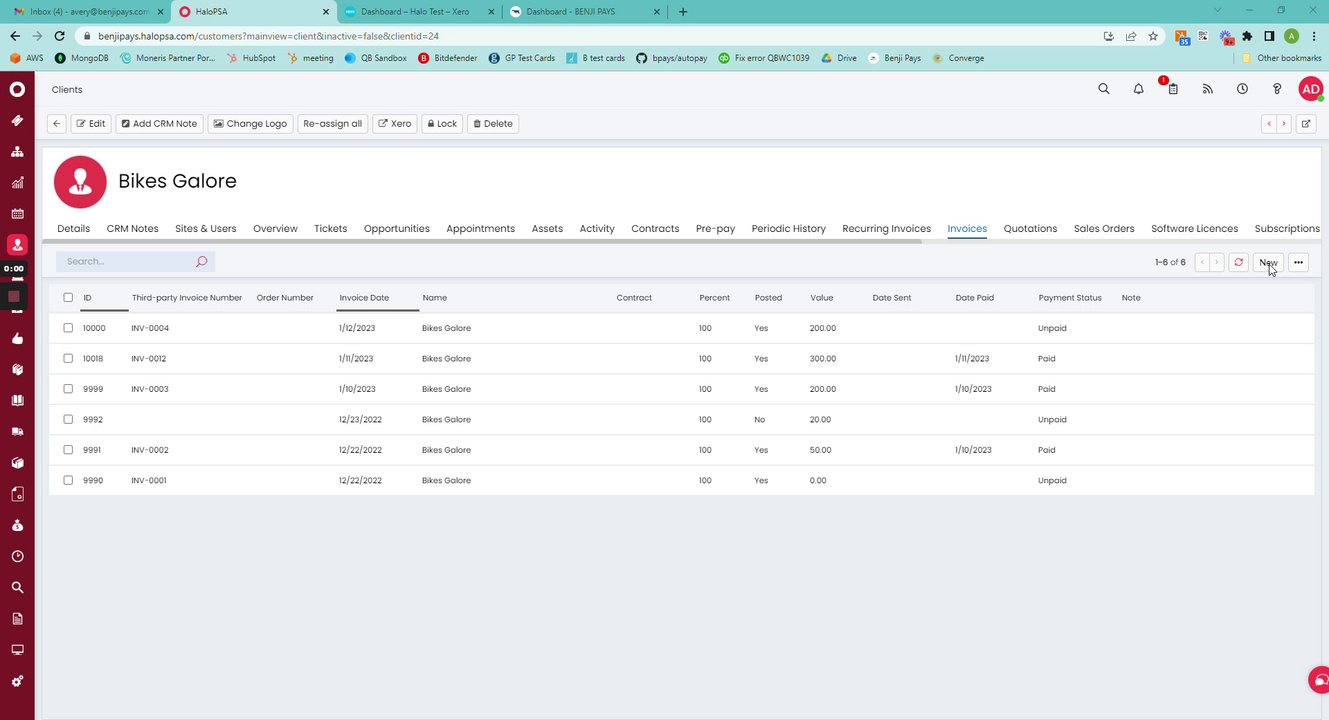Click the Xero button
1329x720 pixels.
click(395, 124)
